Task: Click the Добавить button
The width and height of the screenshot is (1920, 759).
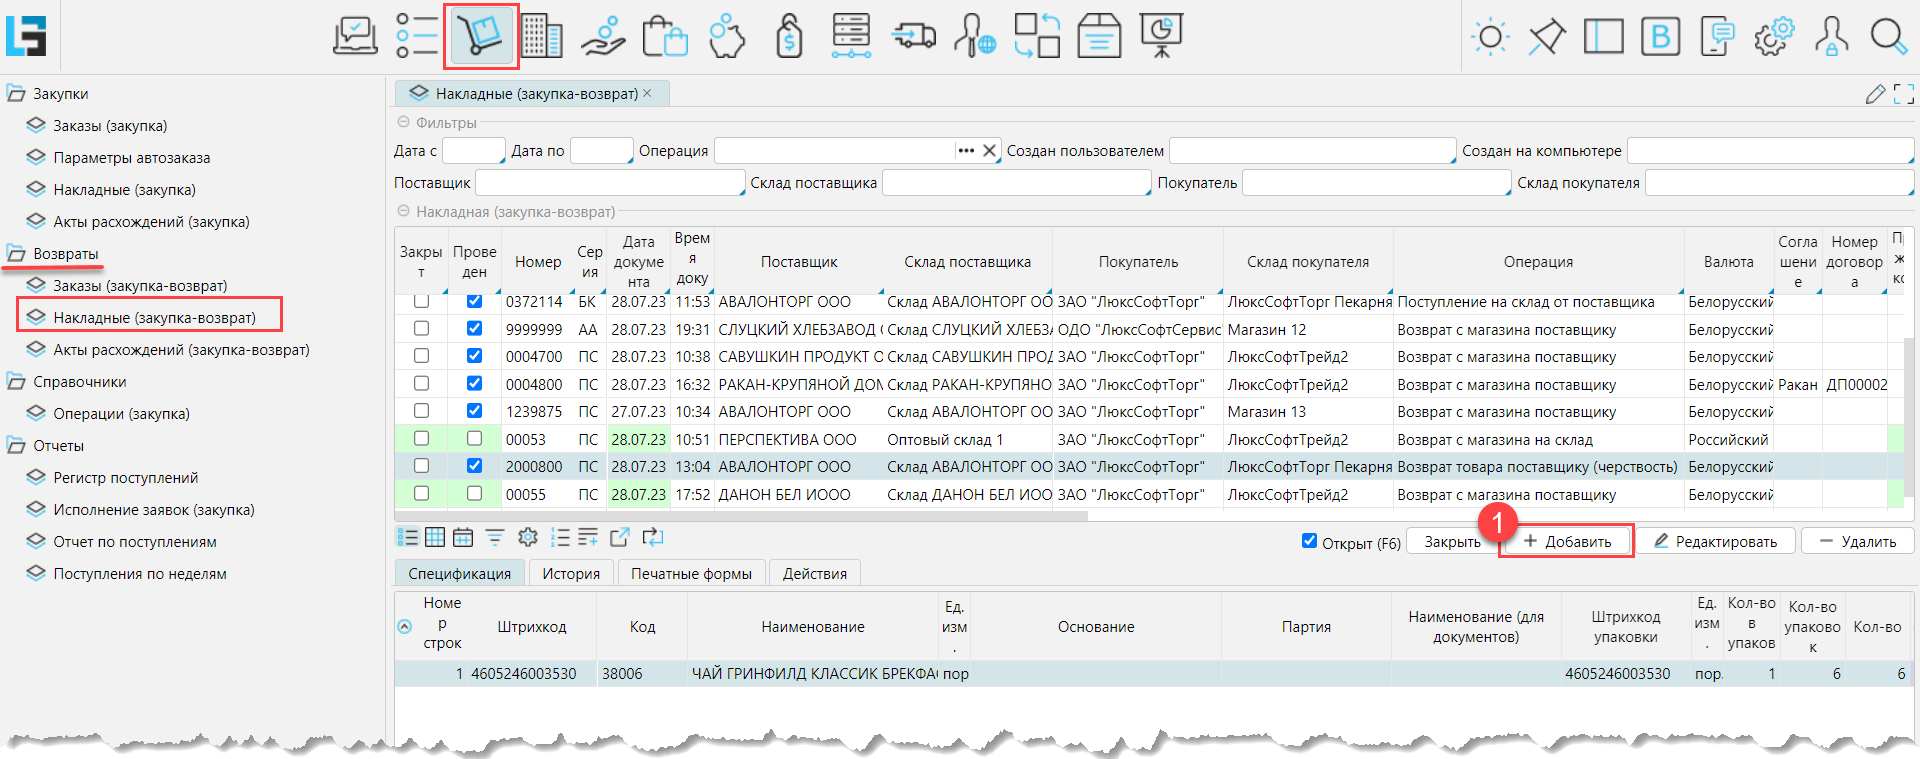Action: (1566, 541)
